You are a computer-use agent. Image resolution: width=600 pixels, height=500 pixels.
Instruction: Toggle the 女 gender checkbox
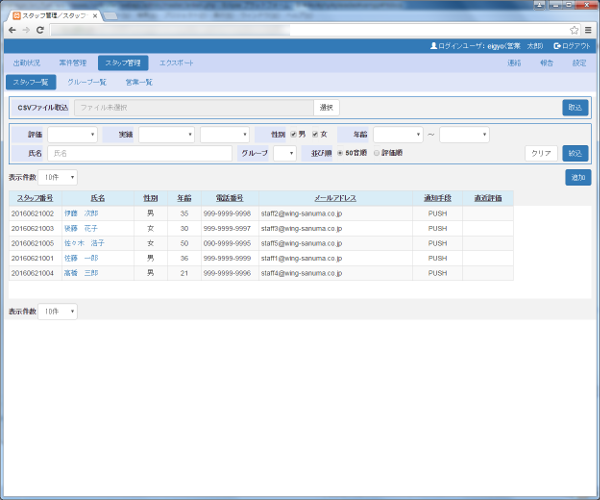pyautogui.click(x=316, y=134)
